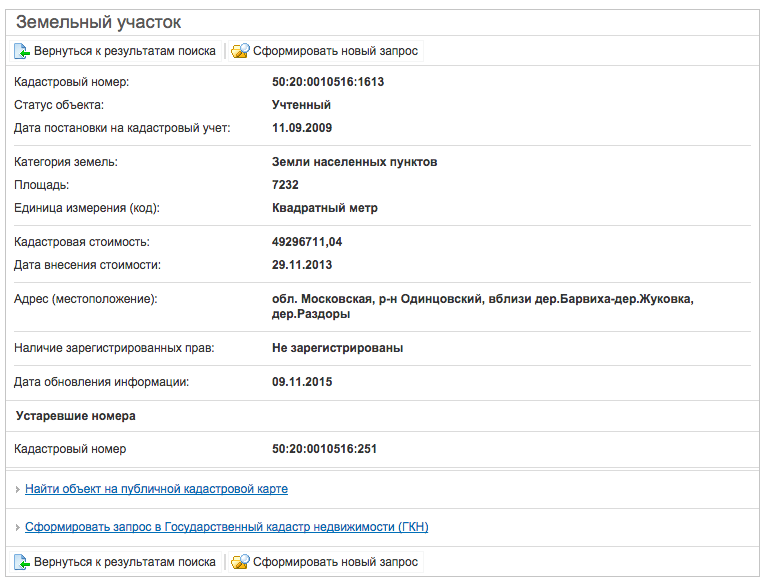Click cadastral number 50:20:0010516:1613
The image size is (767, 586).
tap(328, 82)
